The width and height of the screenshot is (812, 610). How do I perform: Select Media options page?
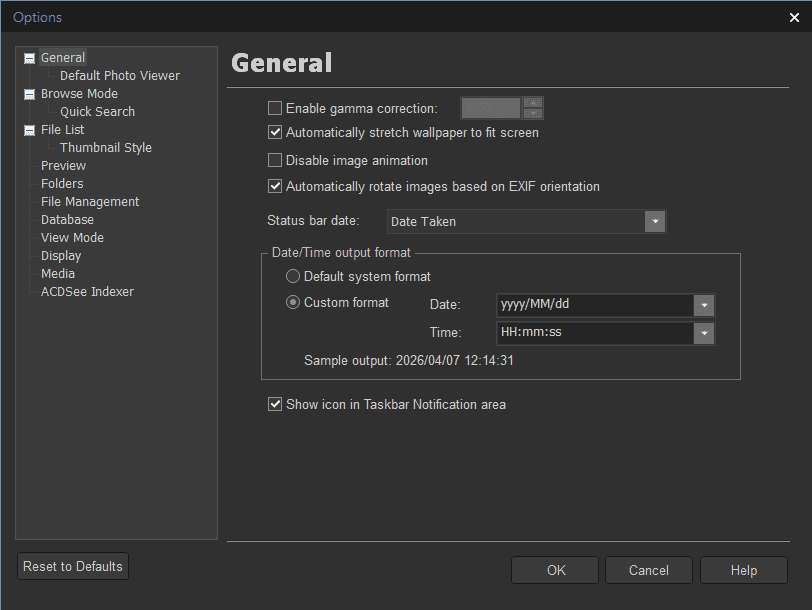[x=57, y=273]
